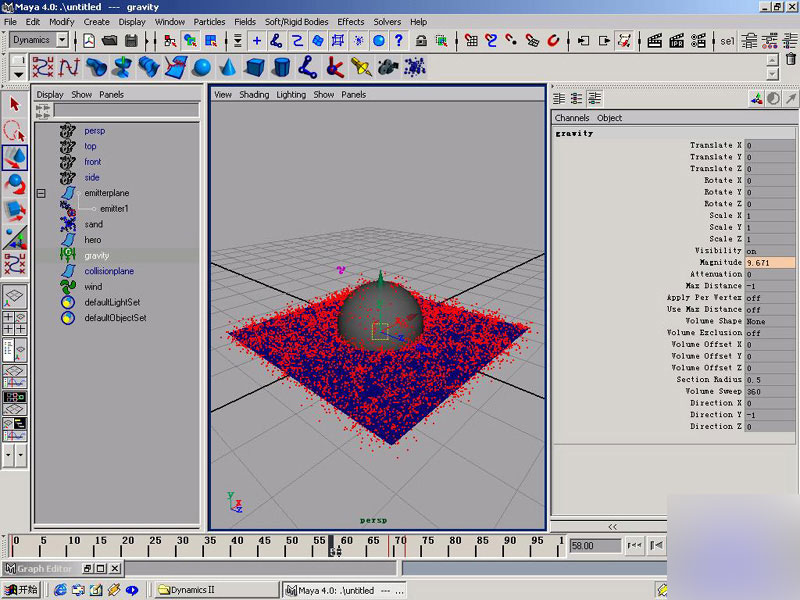
Task: Open the Particles menu
Action: coord(209,21)
